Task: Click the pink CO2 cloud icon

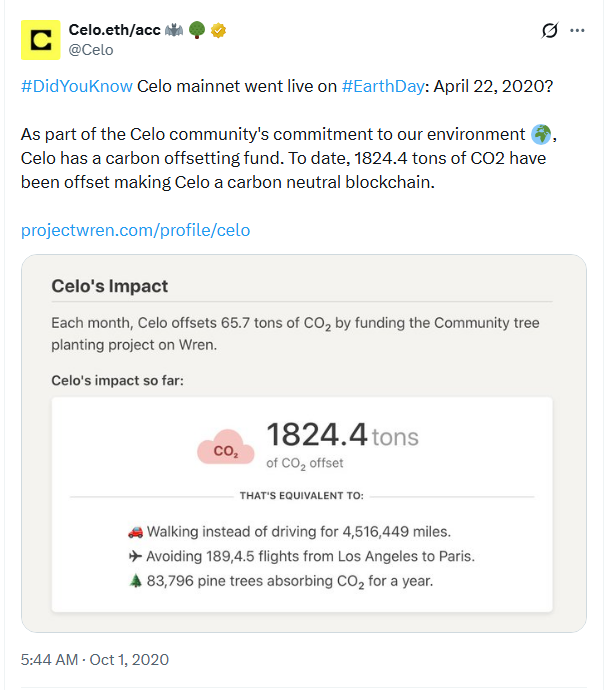Action: (x=225, y=449)
